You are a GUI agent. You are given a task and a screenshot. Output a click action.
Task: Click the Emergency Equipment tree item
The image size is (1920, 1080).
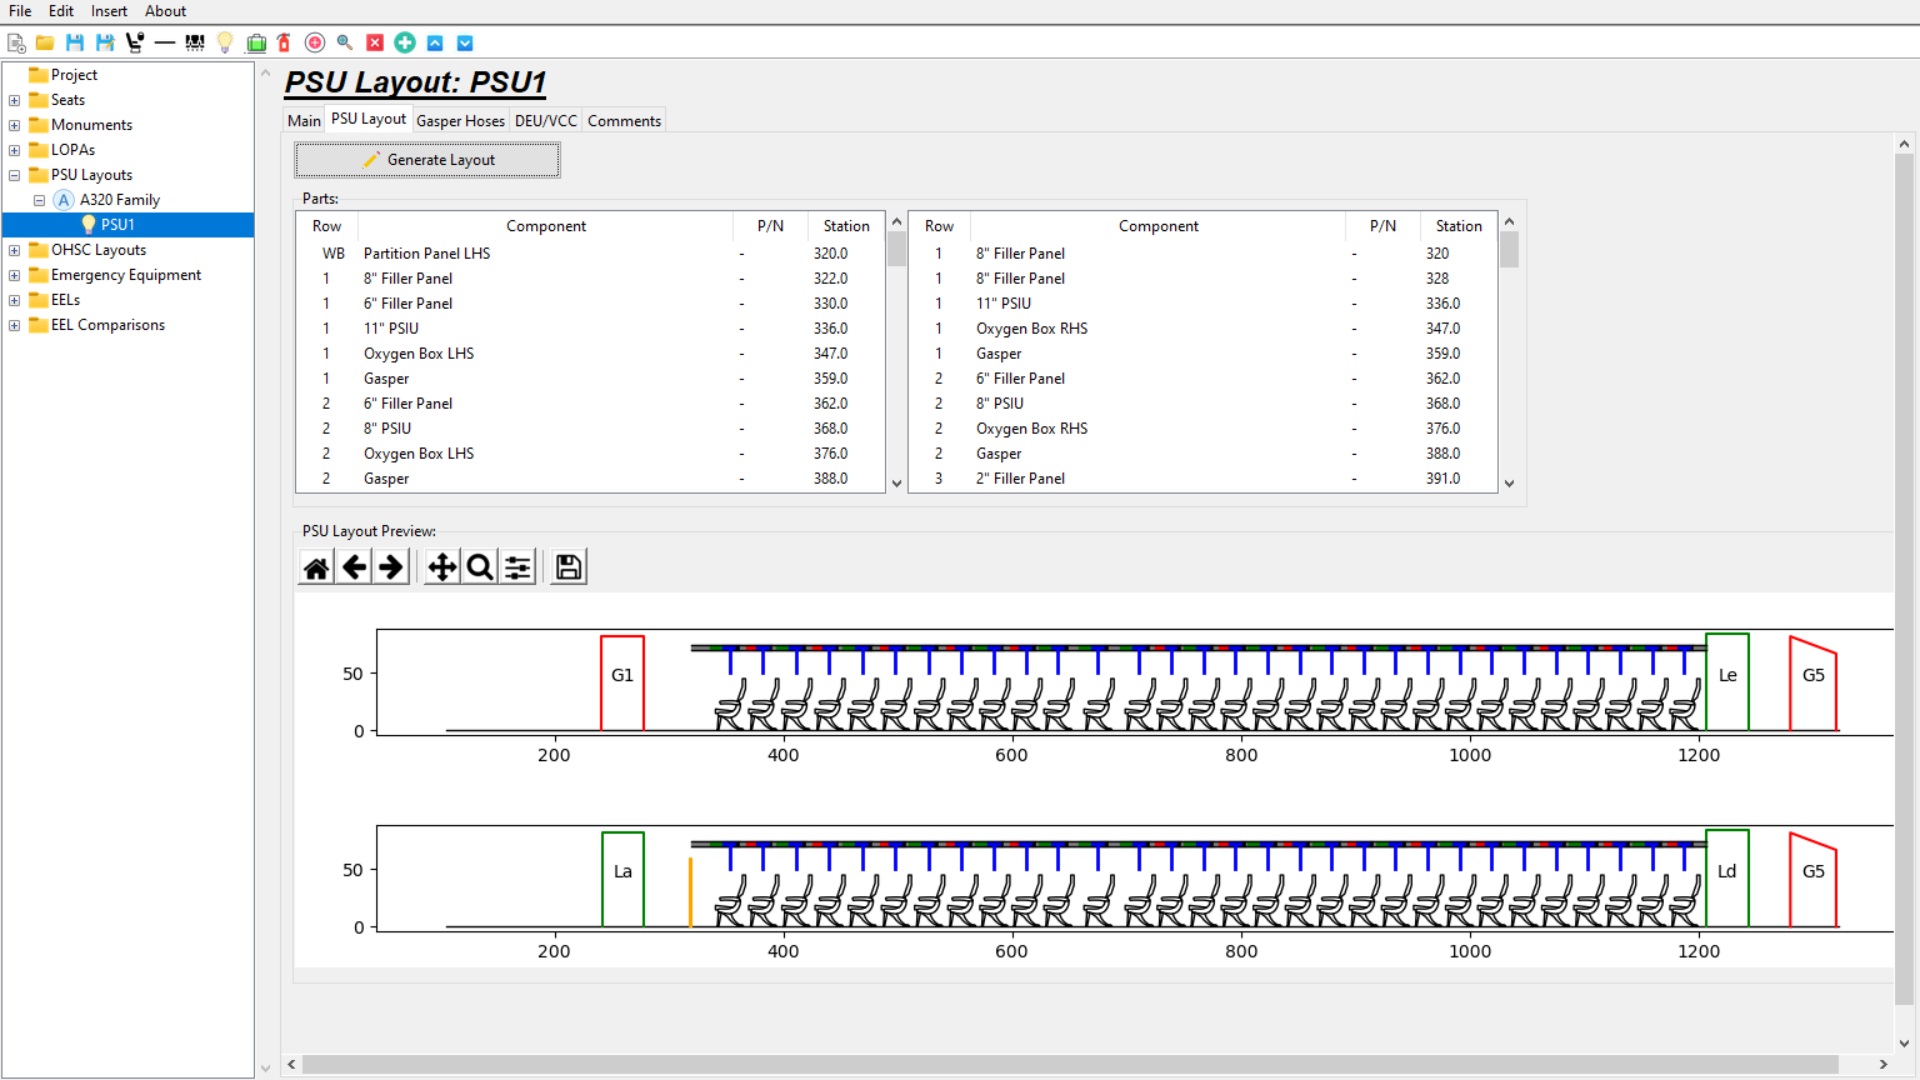125,273
